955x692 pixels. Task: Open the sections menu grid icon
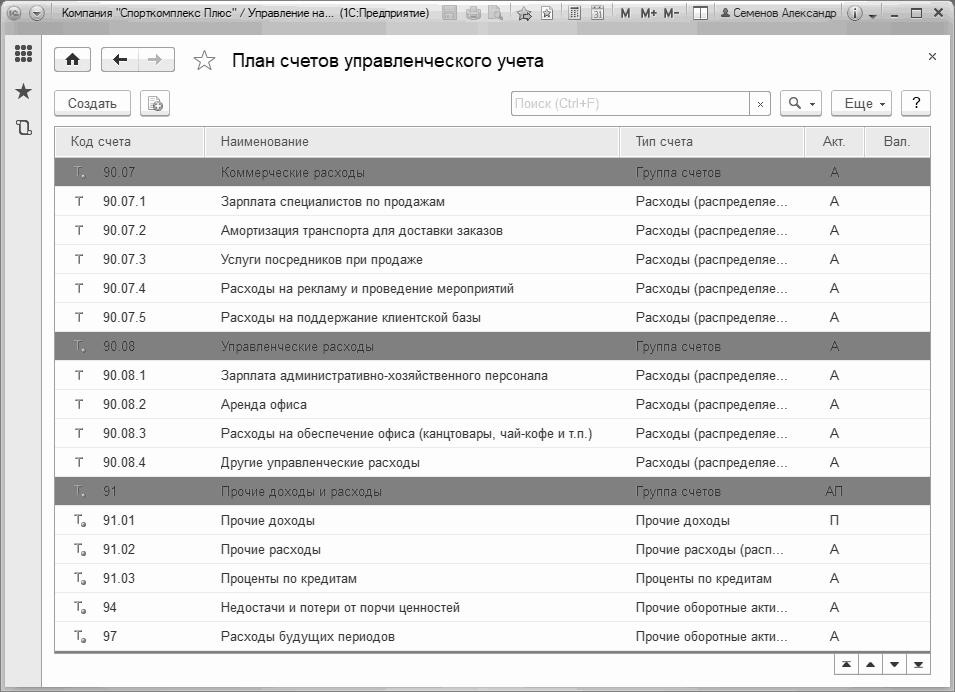coord(23,54)
